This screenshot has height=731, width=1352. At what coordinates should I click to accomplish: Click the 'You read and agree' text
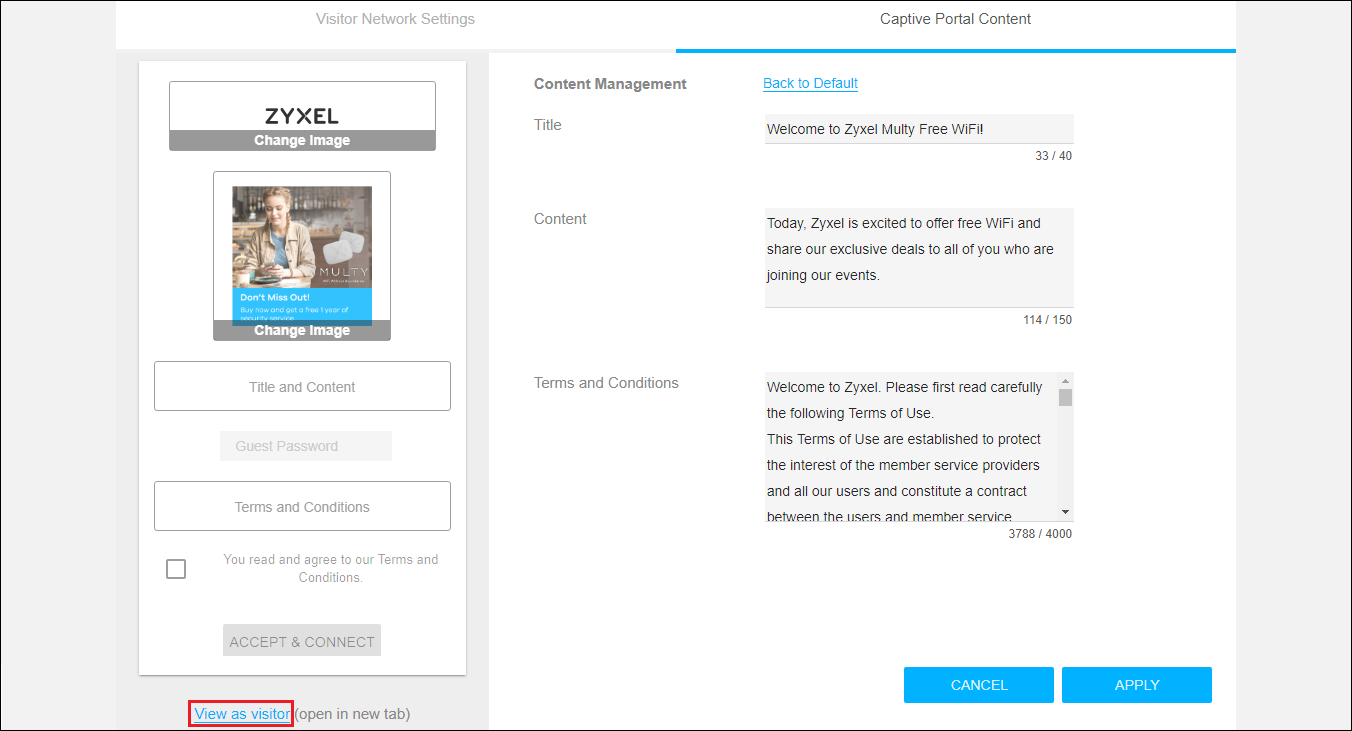tap(330, 568)
